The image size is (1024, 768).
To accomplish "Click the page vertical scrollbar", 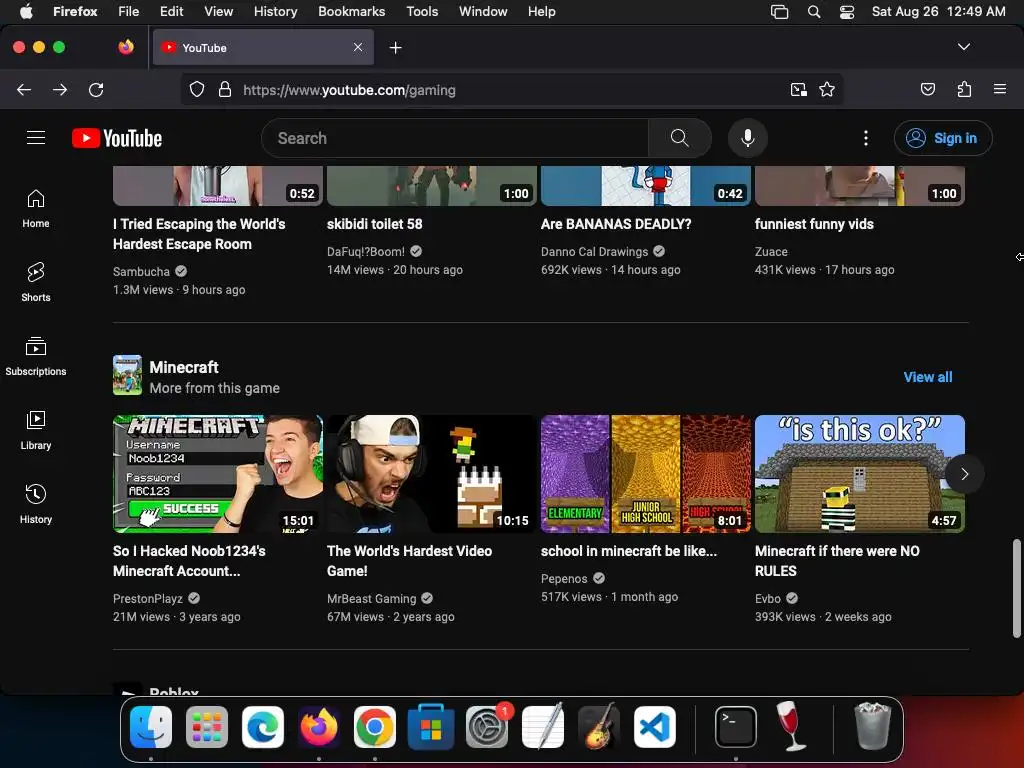I will [x=1016, y=588].
